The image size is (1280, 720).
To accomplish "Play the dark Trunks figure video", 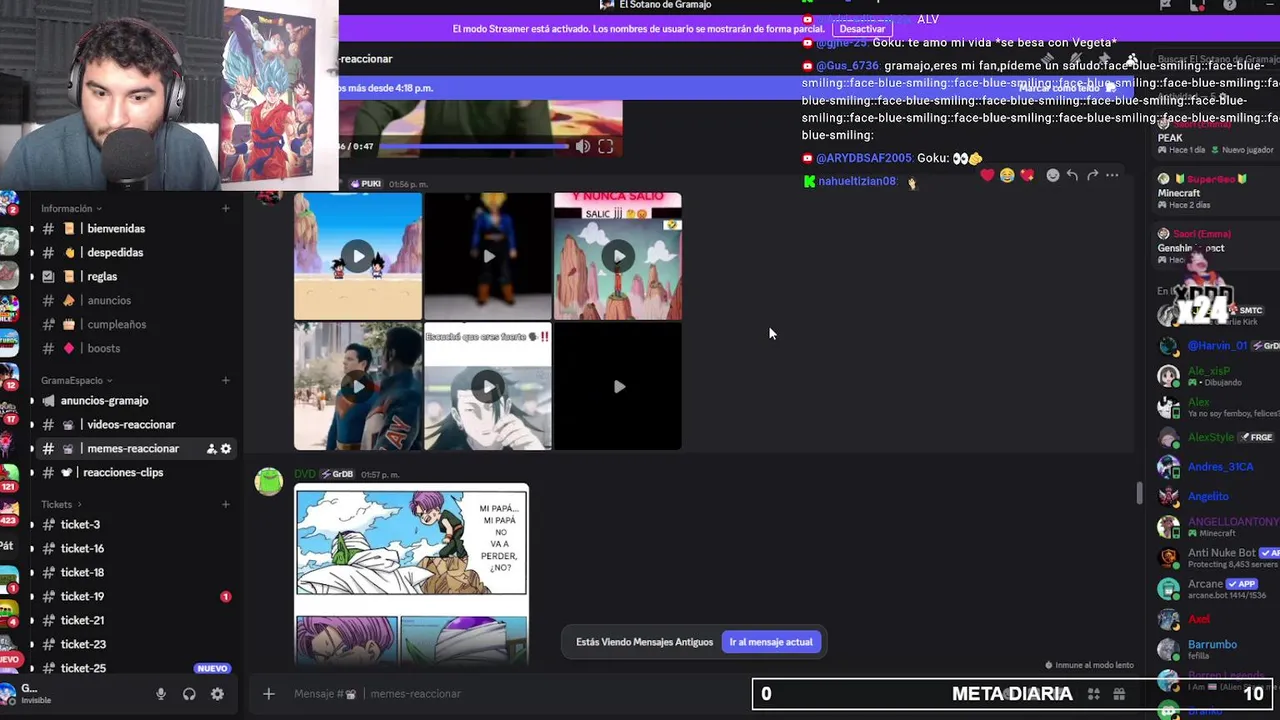I will (x=488, y=256).
